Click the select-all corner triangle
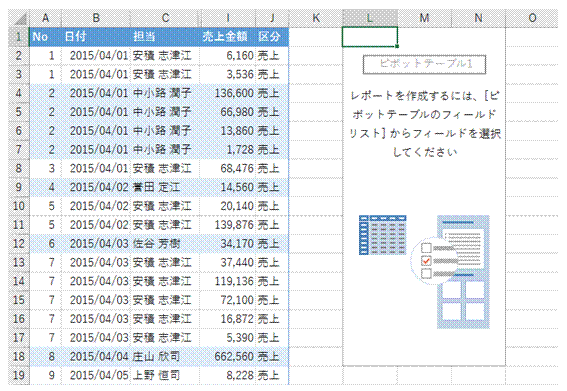Viewport: 567px width, 391px height. [x=19, y=18]
